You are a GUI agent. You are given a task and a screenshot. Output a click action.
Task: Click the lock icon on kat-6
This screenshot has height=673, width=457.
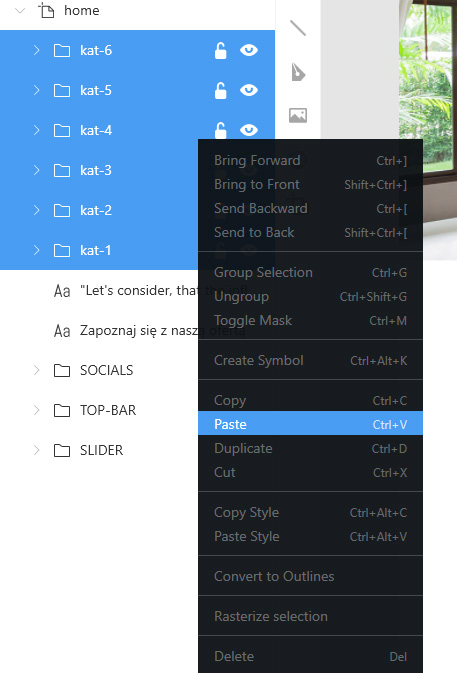coord(221,51)
